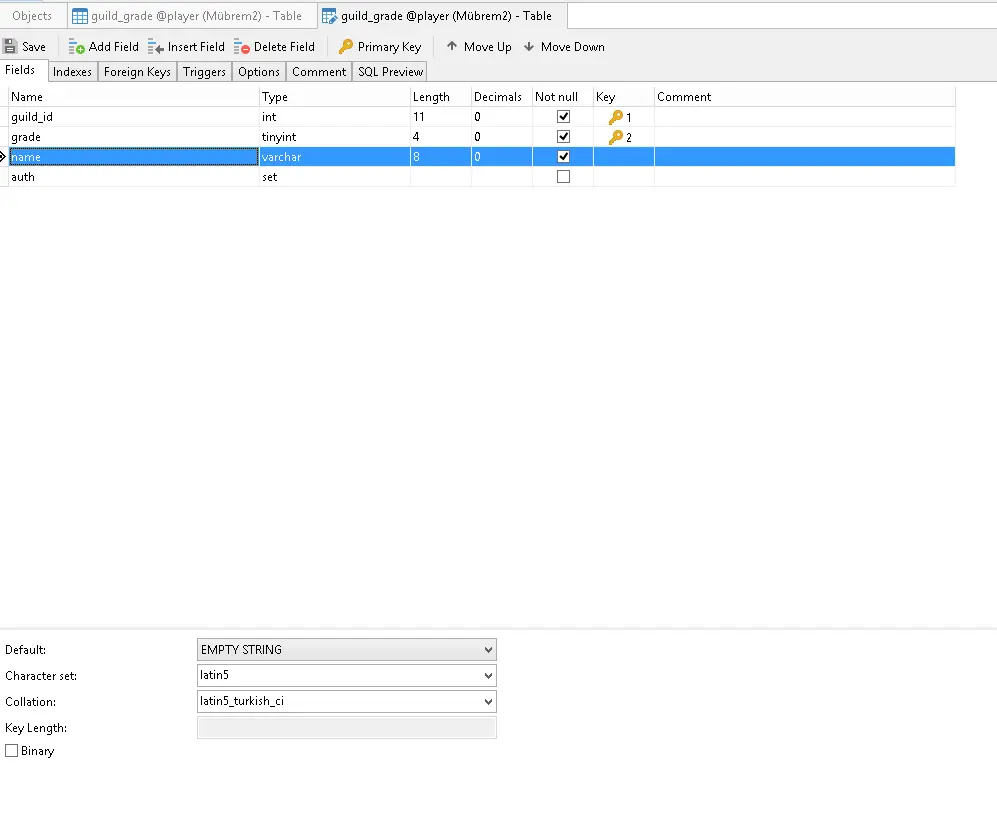997x820 pixels.
Task: Click the Delete Field label
Action: pos(284,47)
